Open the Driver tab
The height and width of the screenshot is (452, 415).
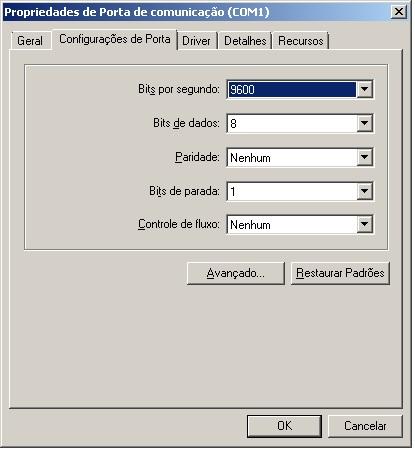[196, 41]
